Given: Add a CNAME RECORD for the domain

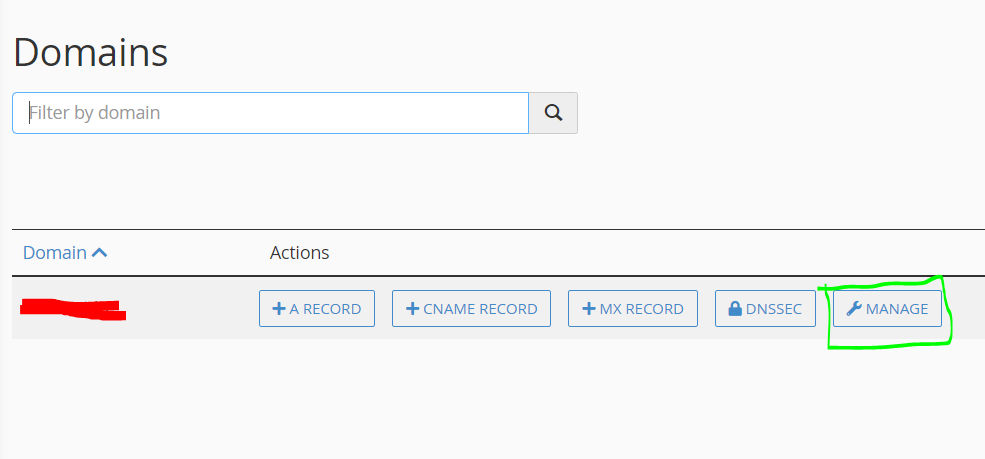Looking at the screenshot, I should pos(471,308).
